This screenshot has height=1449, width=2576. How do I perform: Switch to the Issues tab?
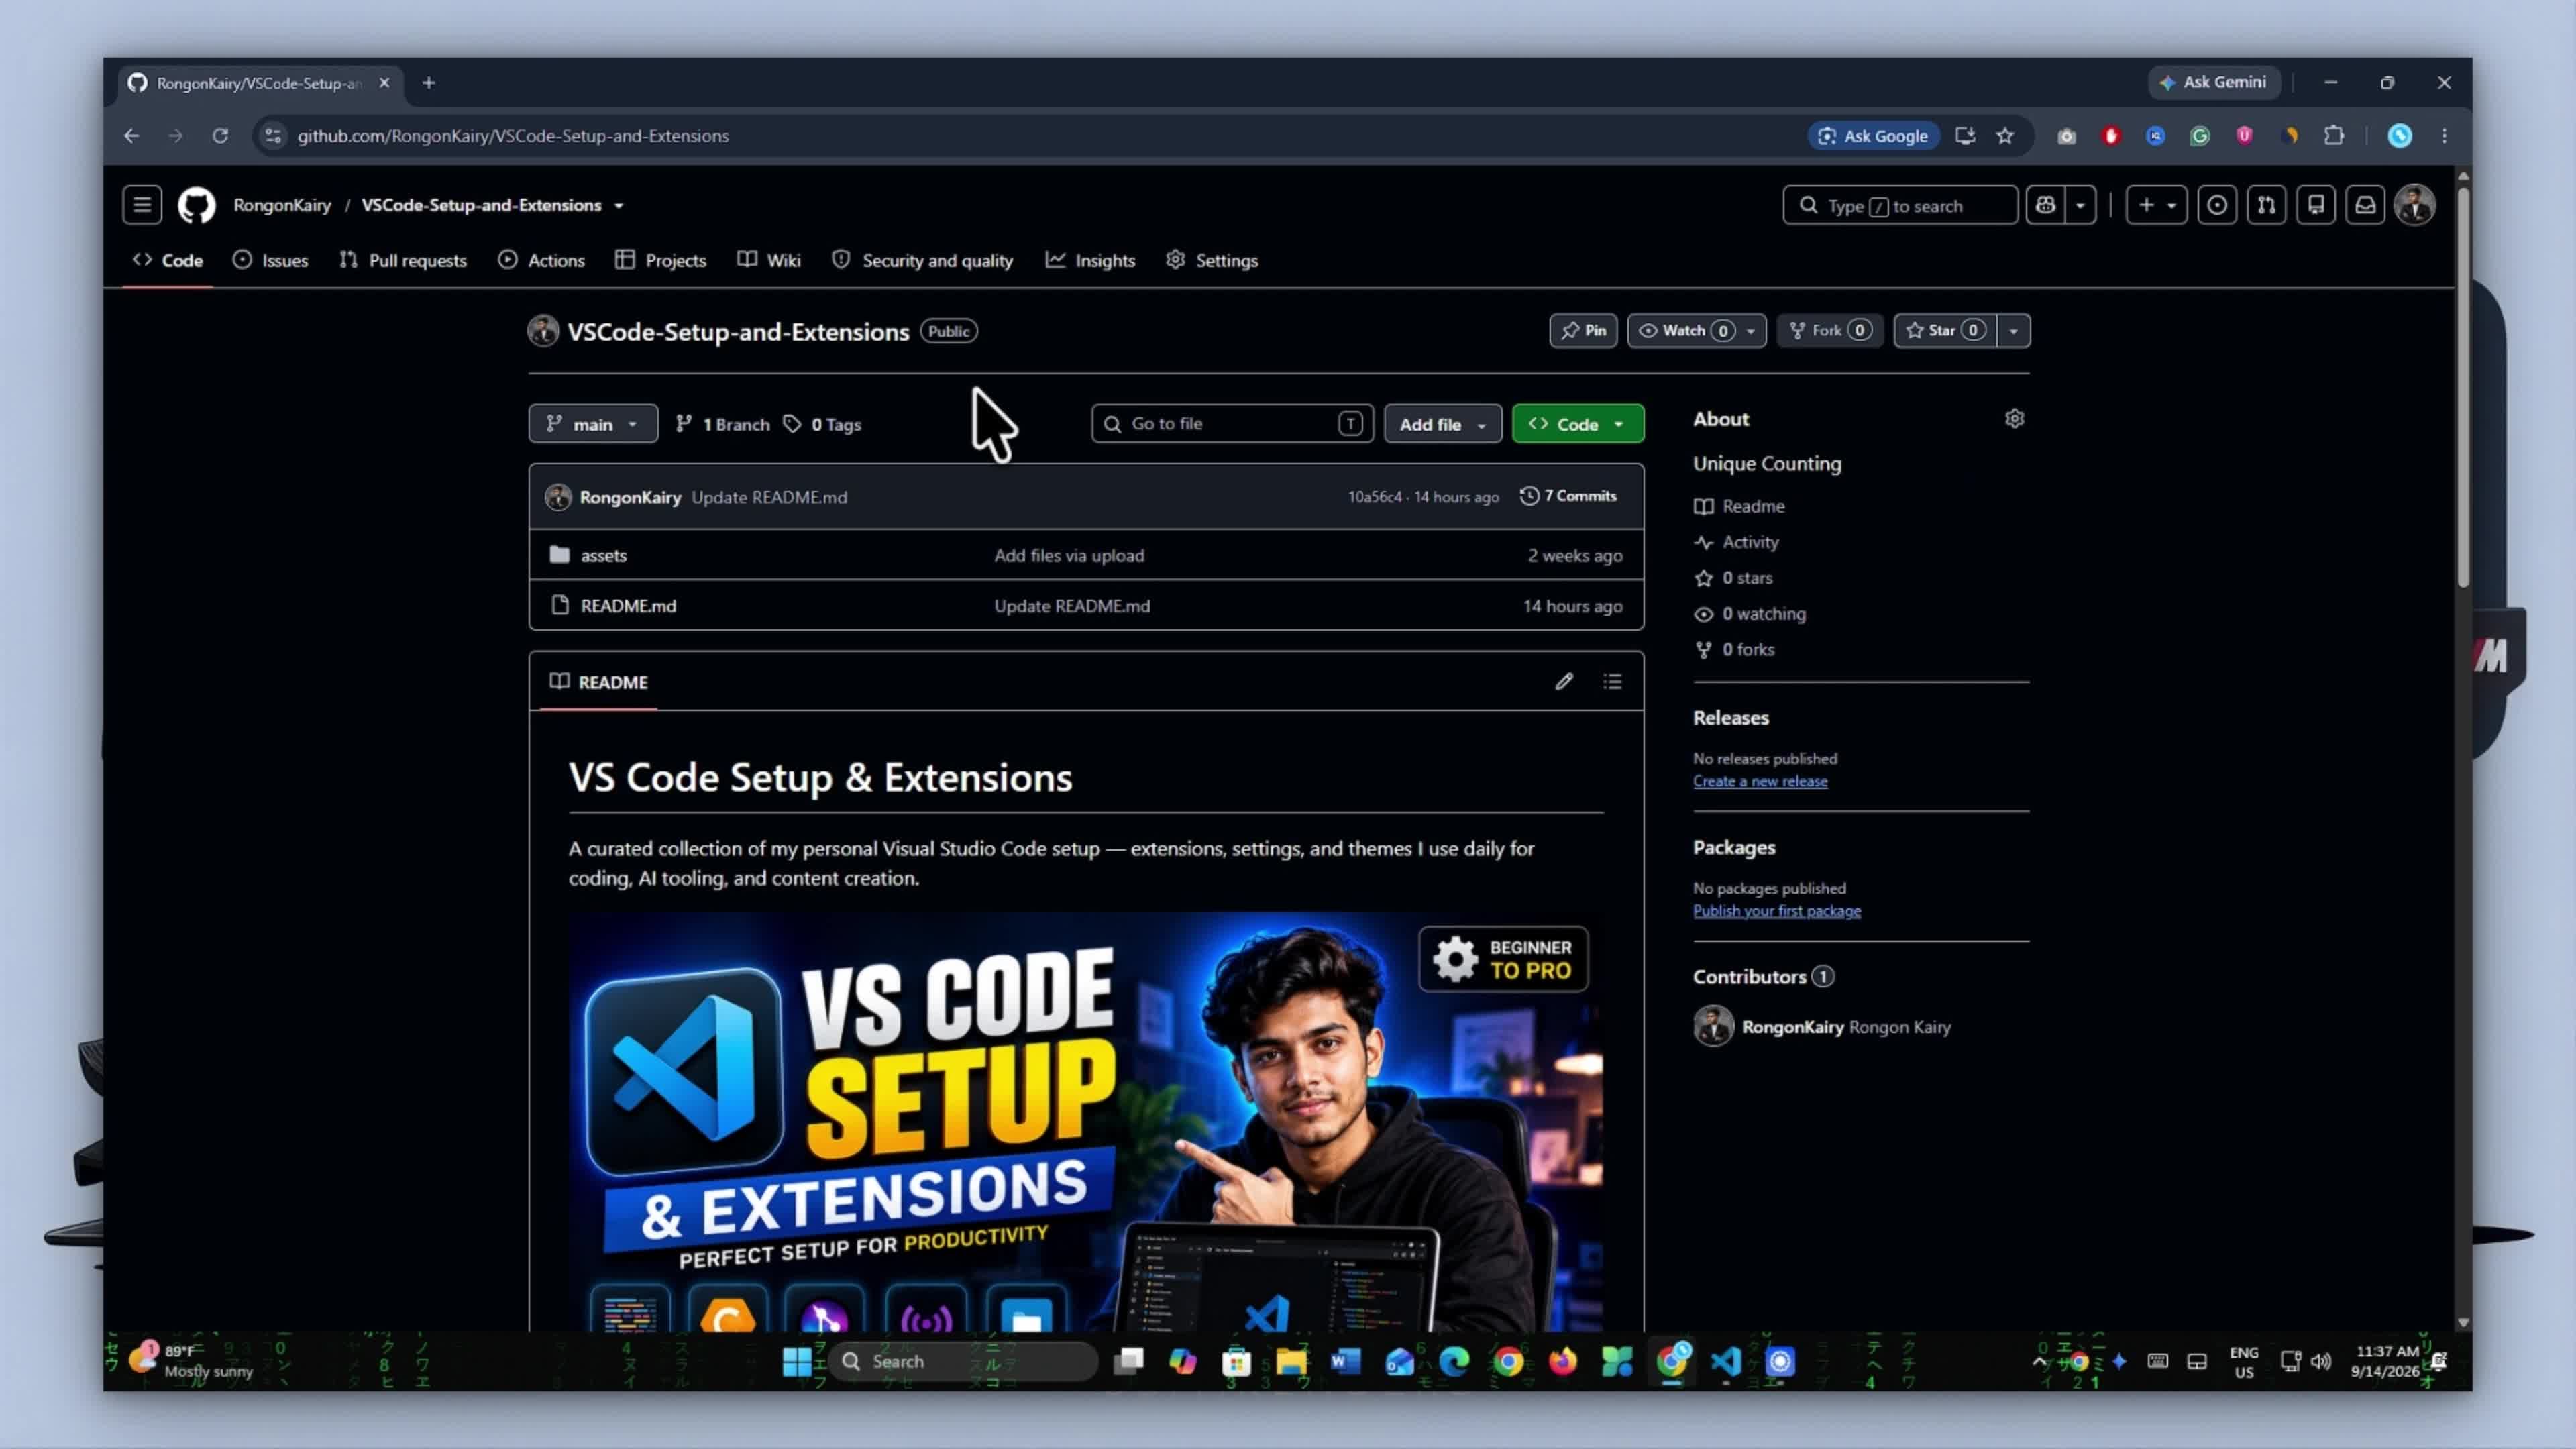[271, 260]
